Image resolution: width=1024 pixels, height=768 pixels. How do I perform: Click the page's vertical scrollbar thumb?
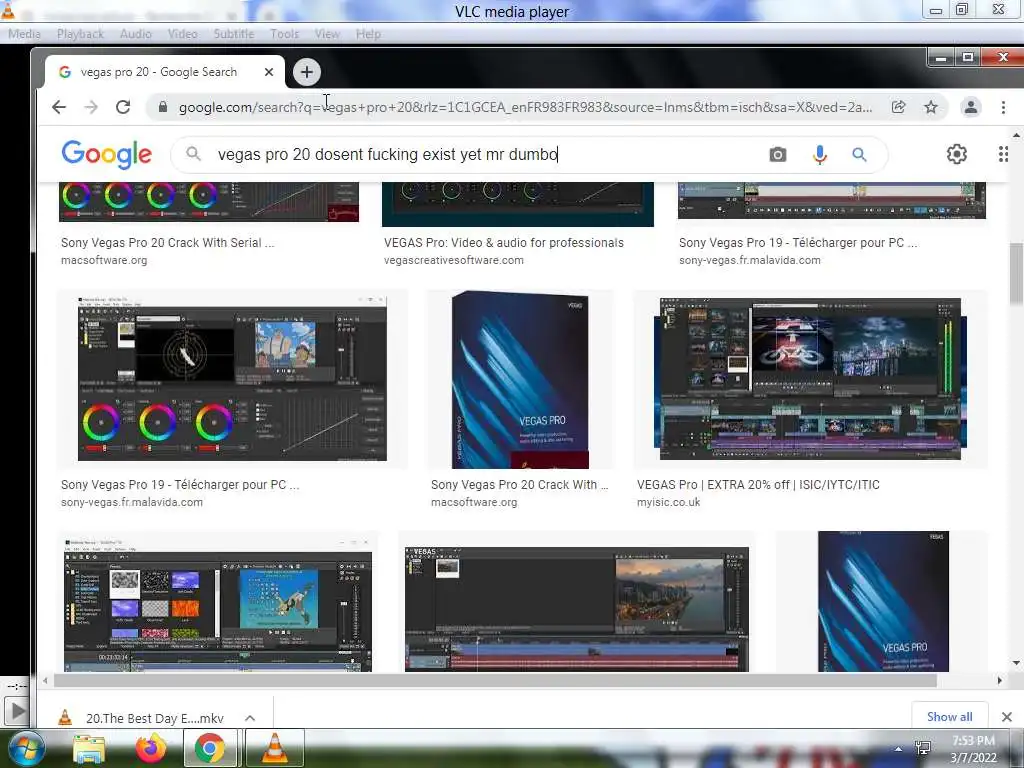click(x=1016, y=272)
